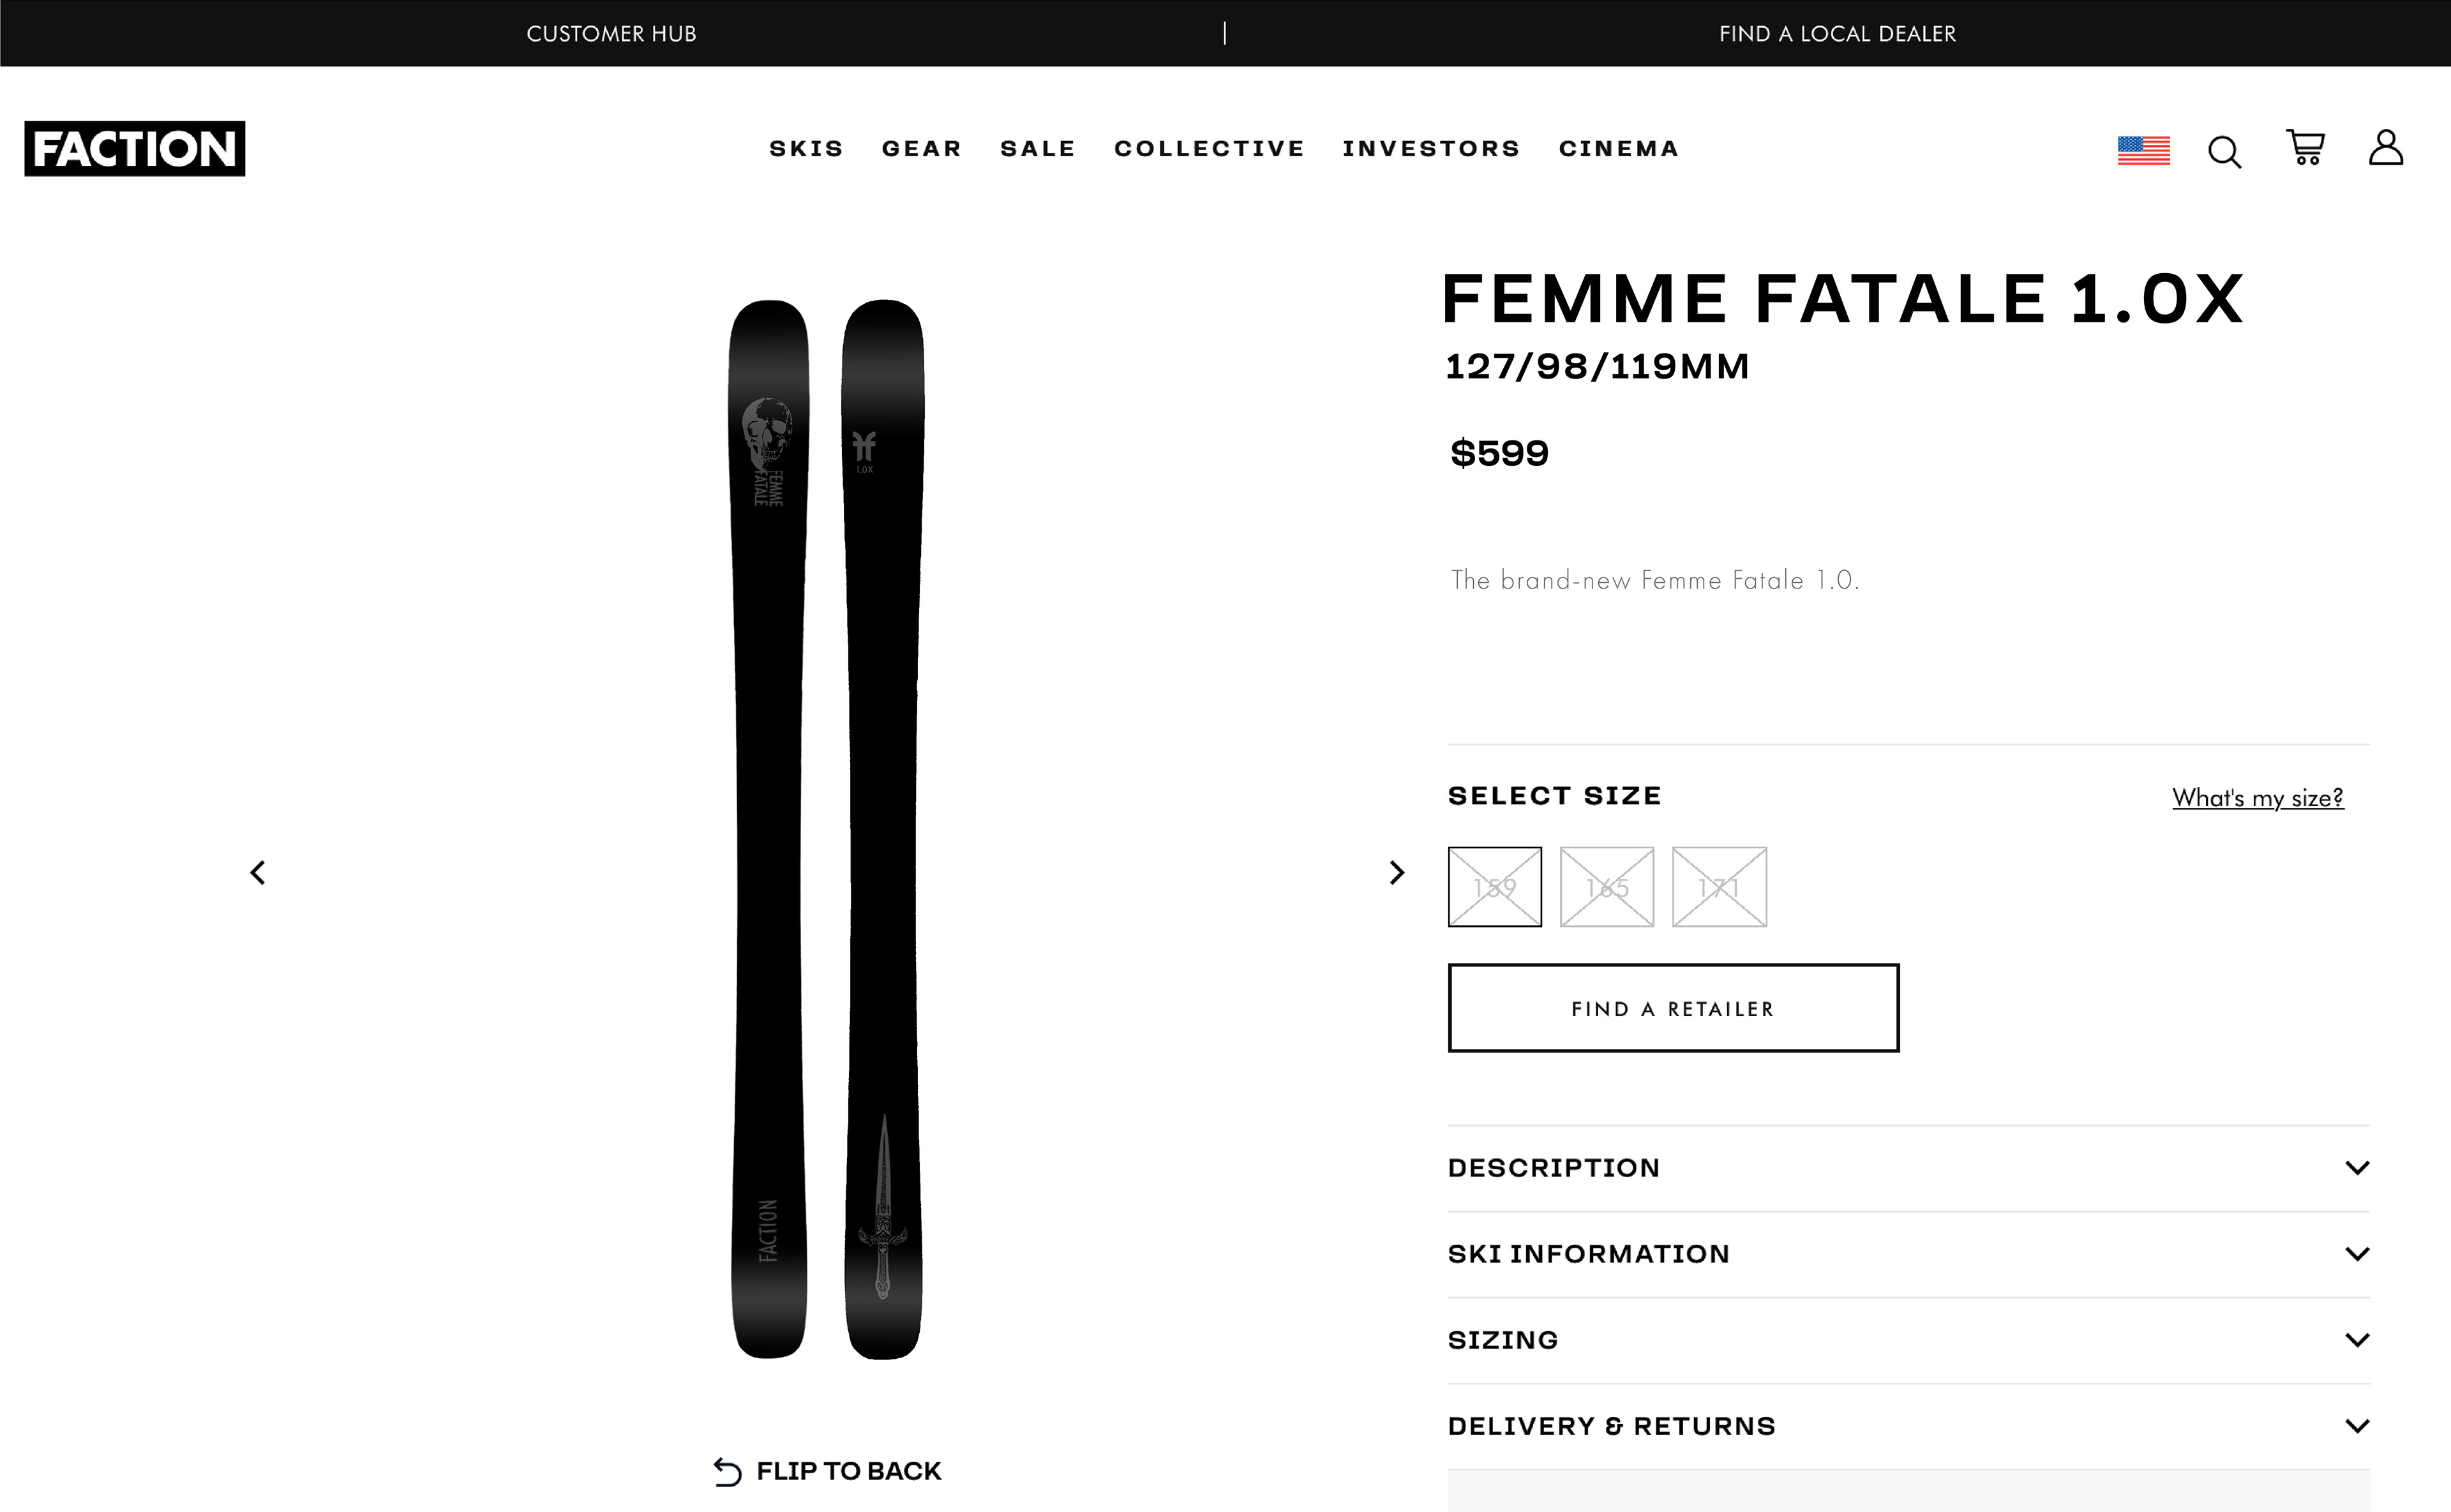
Task: Expand the Sizing section
Action: pos(1909,1340)
